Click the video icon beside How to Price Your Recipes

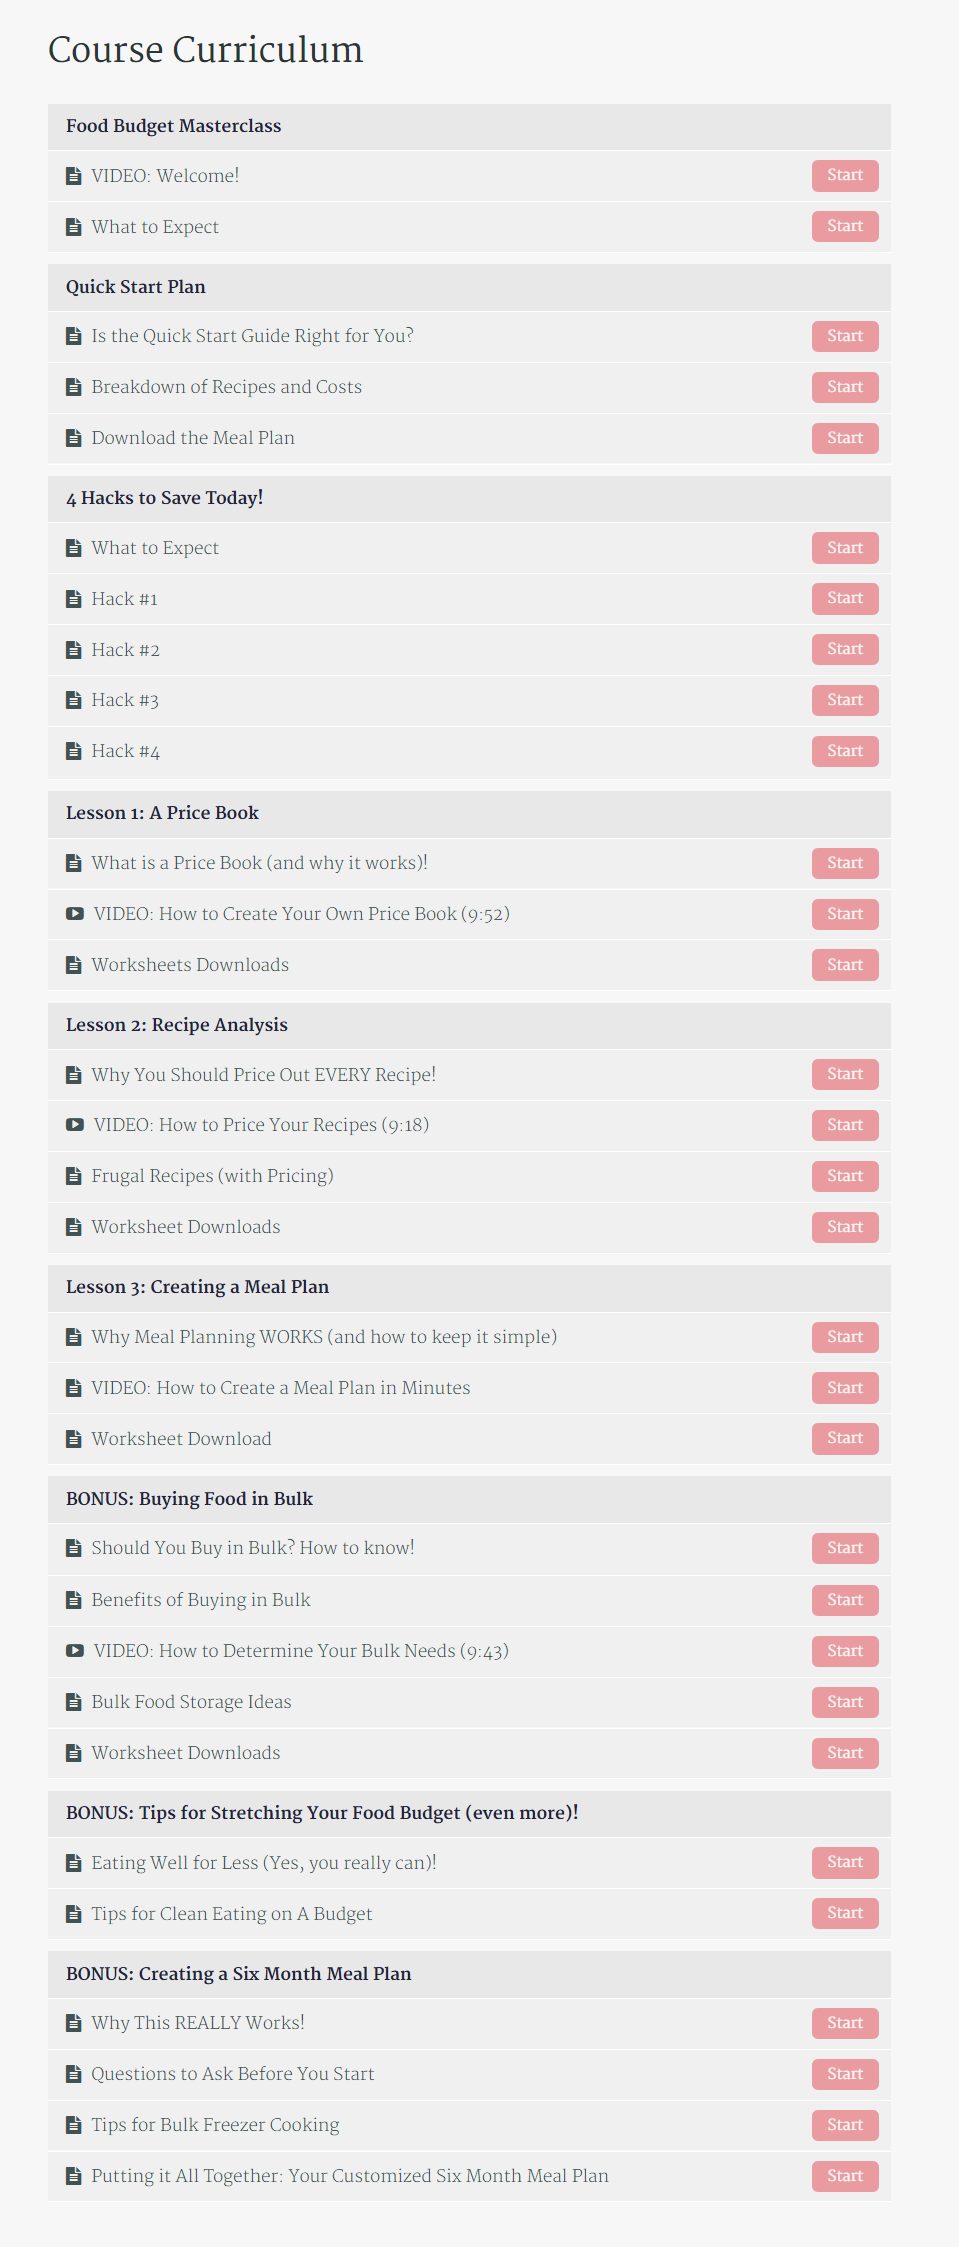pyautogui.click(x=74, y=1124)
